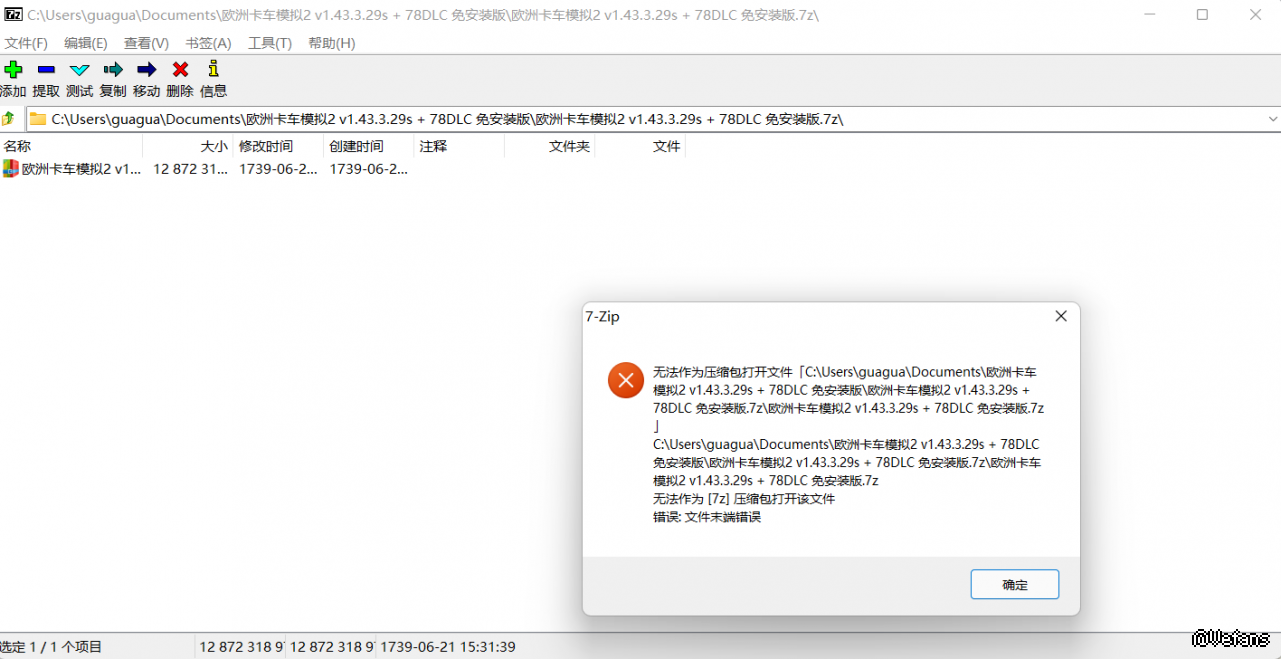Sort by the 文件 column header
The height and width of the screenshot is (659, 1281).
(640, 146)
